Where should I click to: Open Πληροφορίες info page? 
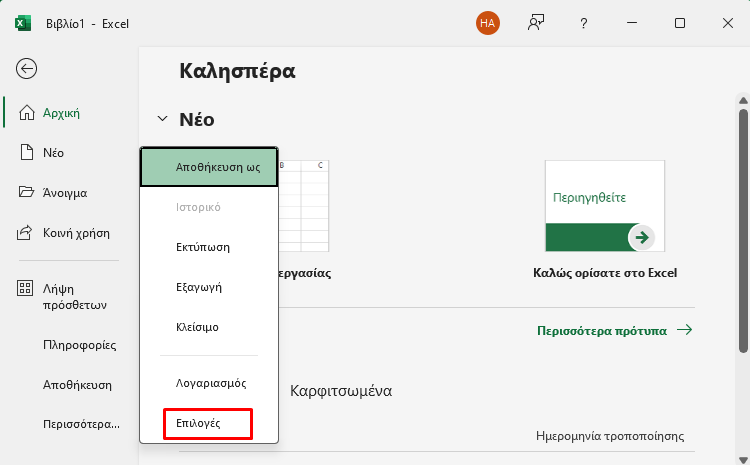click(x=79, y=345)
